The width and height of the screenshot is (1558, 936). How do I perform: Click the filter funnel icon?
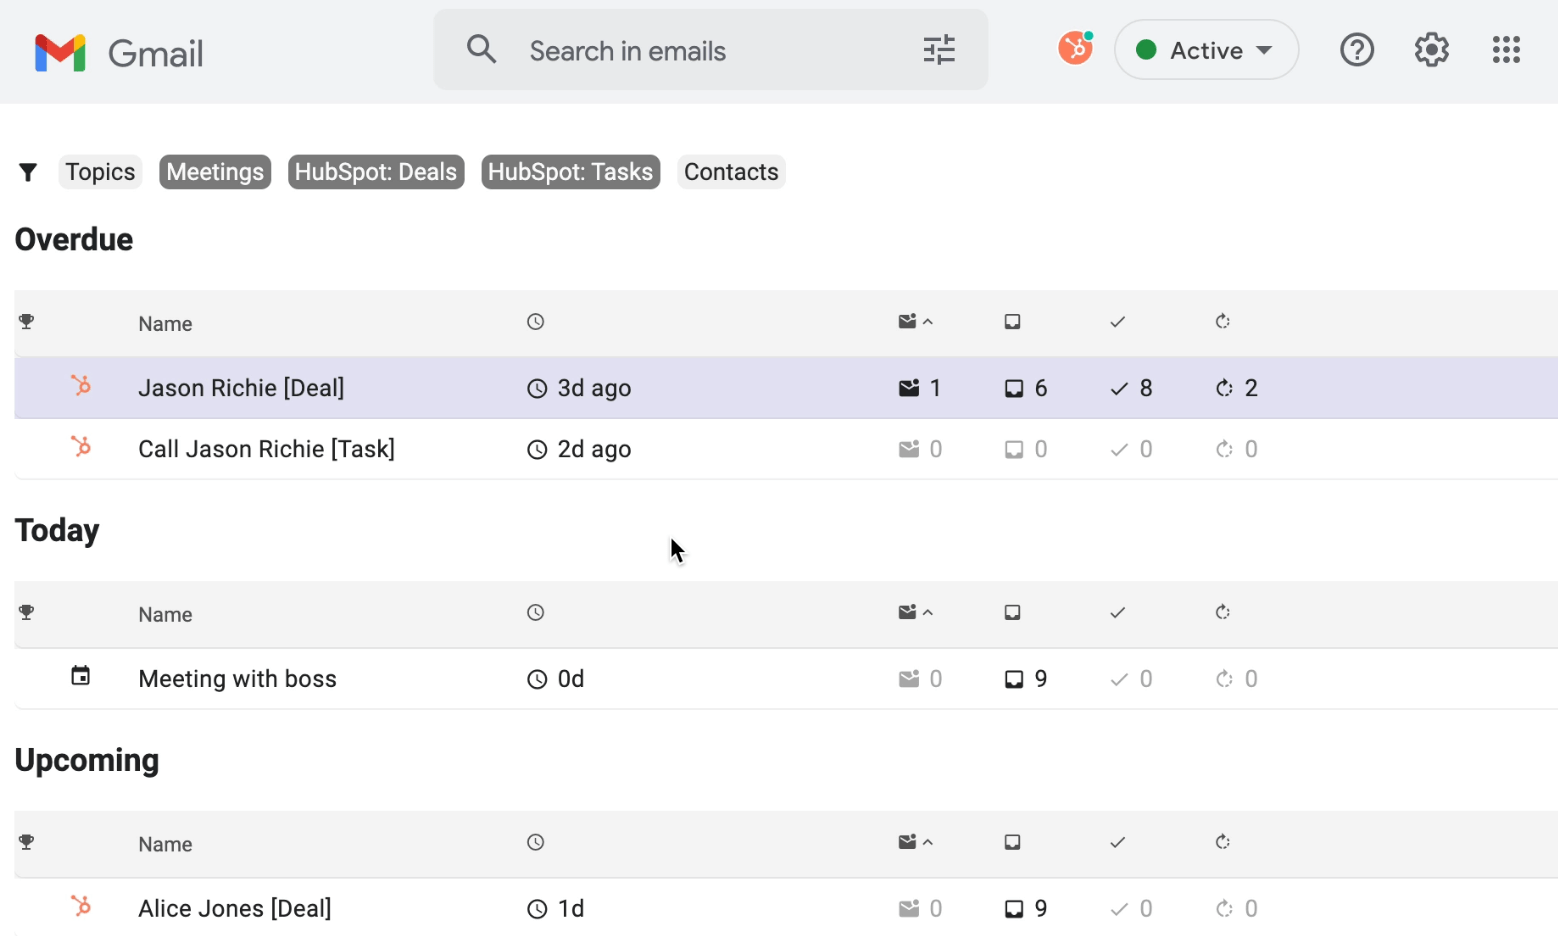(28, 173)
